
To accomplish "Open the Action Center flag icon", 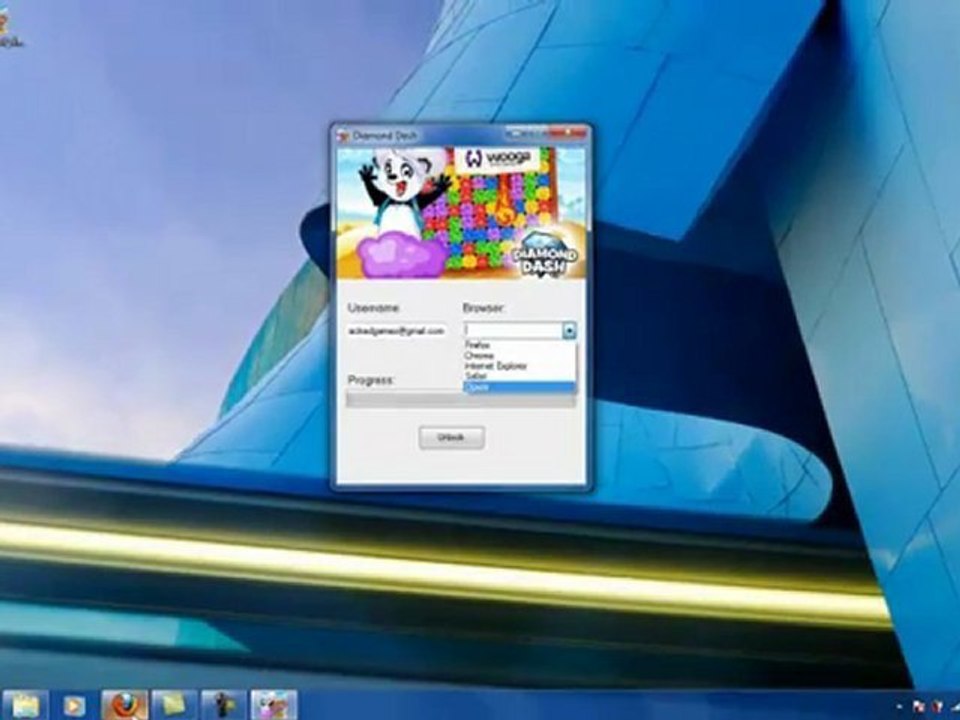I will click(919, 707).
